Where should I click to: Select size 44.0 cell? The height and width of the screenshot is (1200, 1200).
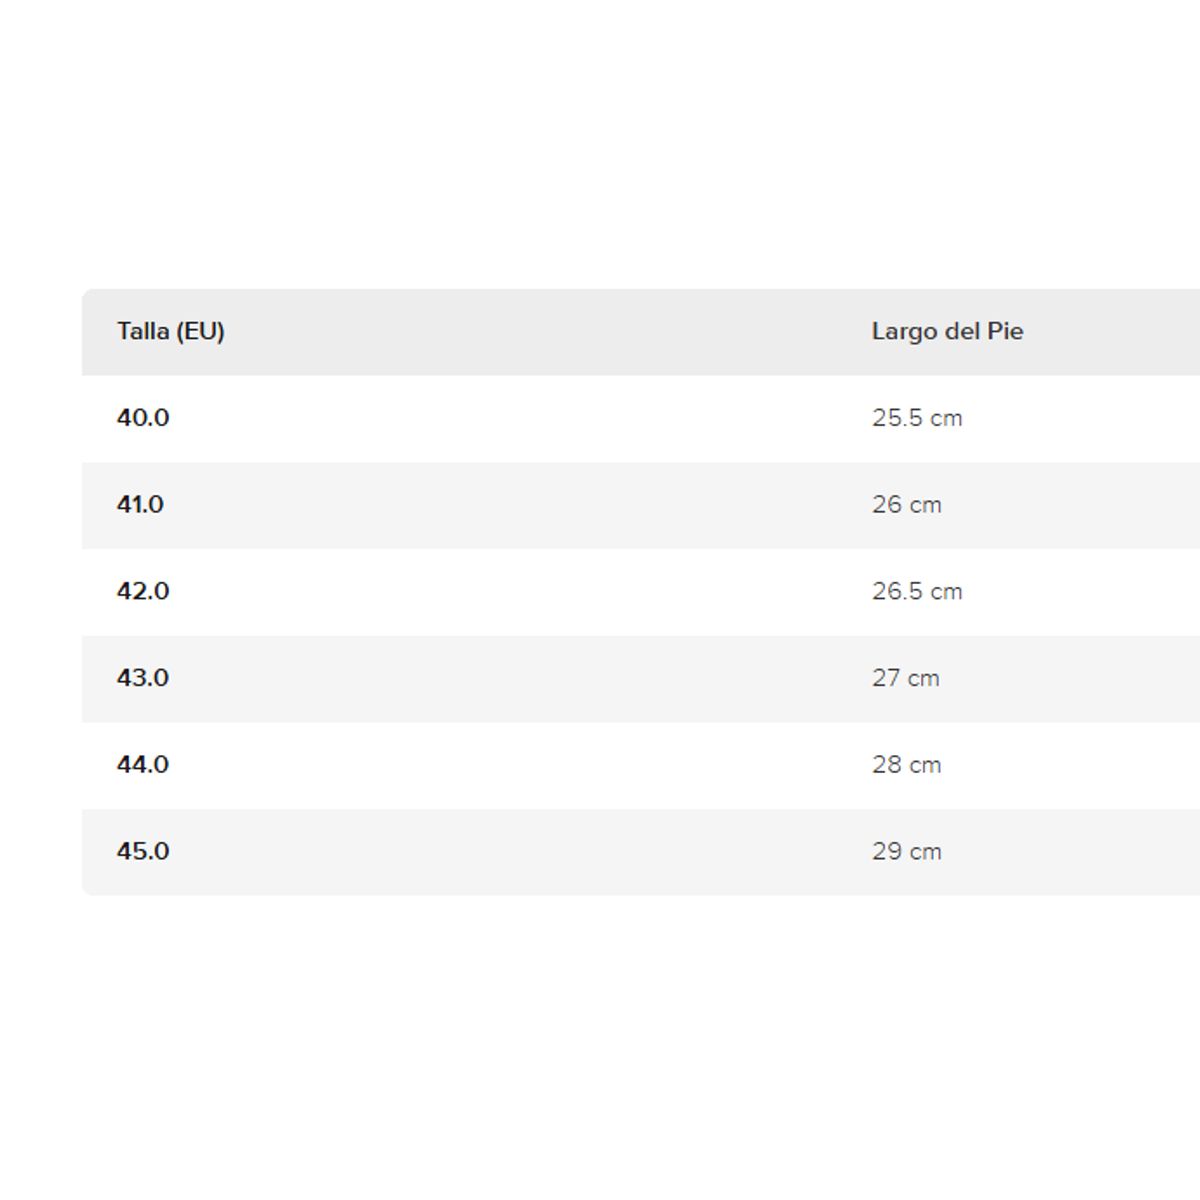tap(143, 765)
